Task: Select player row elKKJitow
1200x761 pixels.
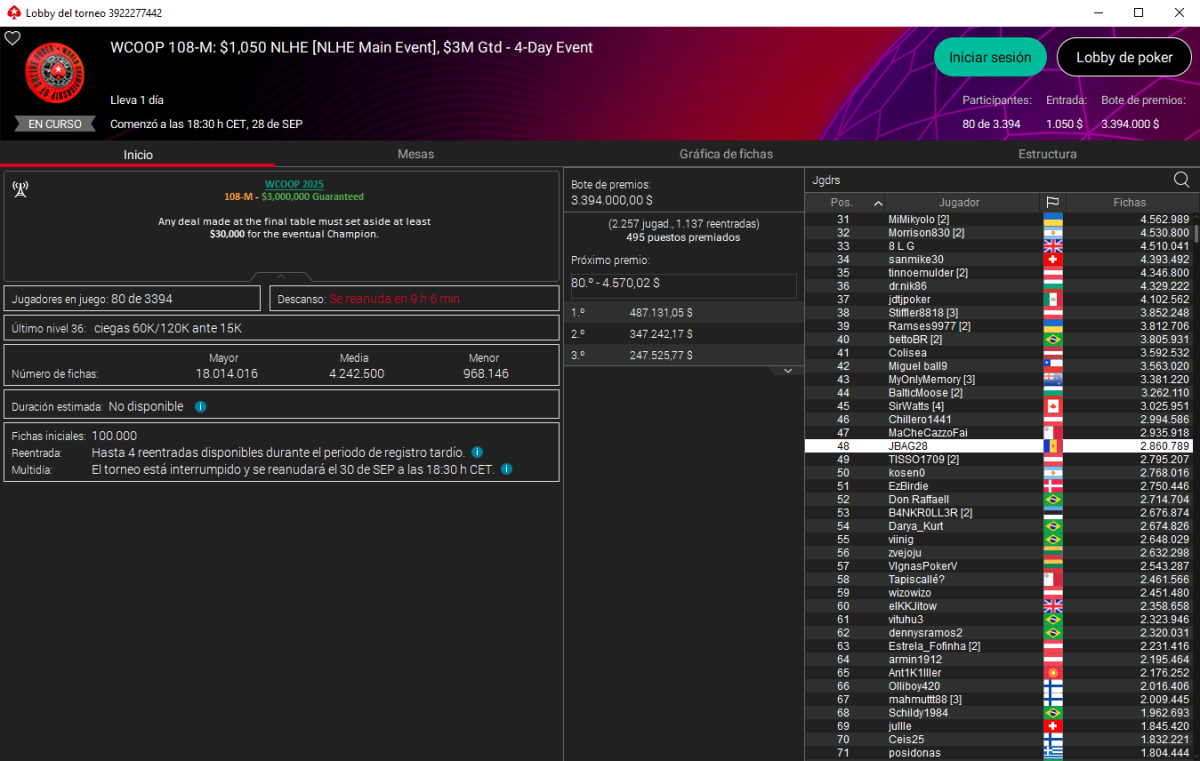Action: click(1000, 606)
